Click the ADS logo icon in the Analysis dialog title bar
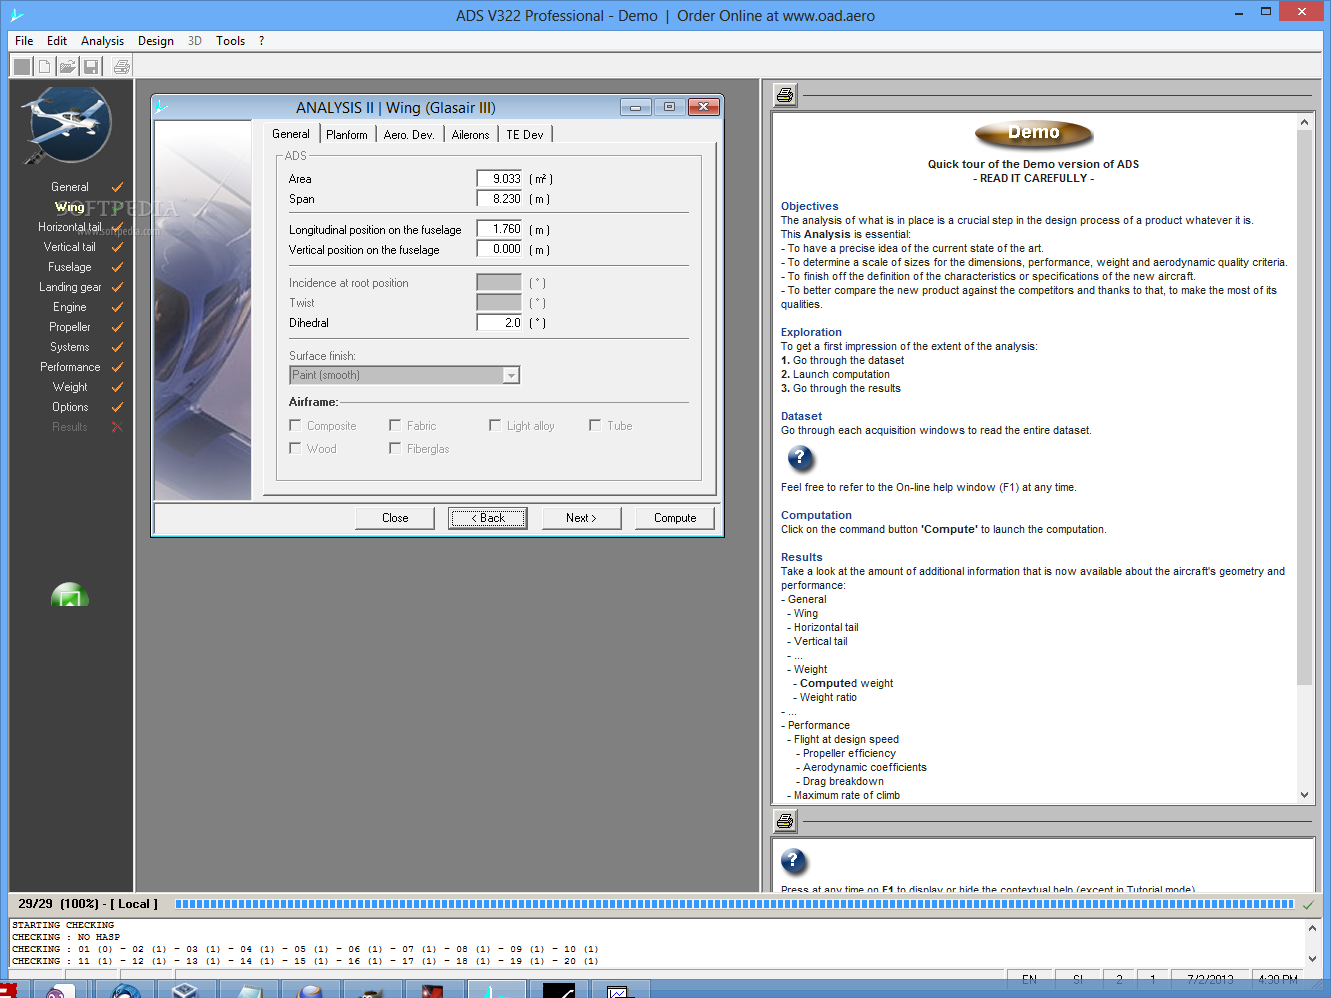 point(162,107)
